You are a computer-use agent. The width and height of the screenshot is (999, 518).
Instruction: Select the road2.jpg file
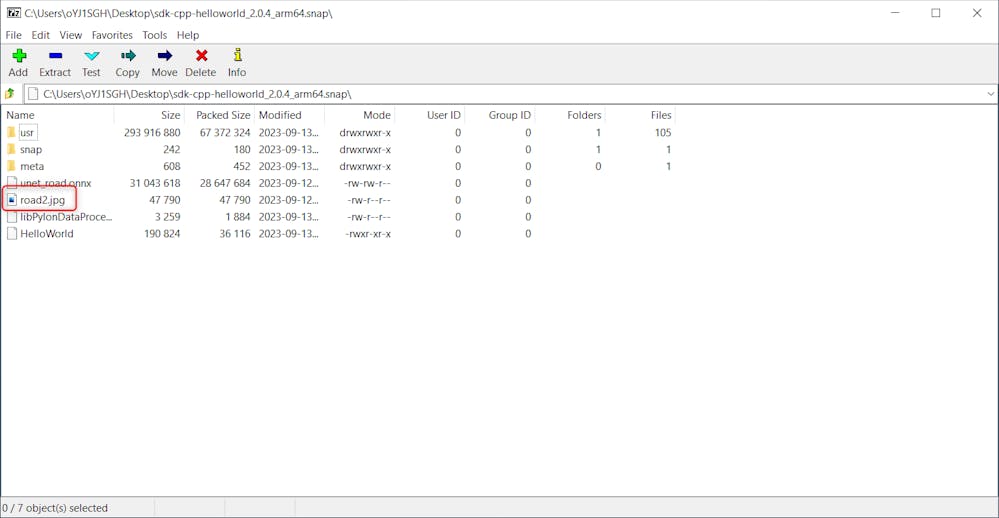[42, 200]
